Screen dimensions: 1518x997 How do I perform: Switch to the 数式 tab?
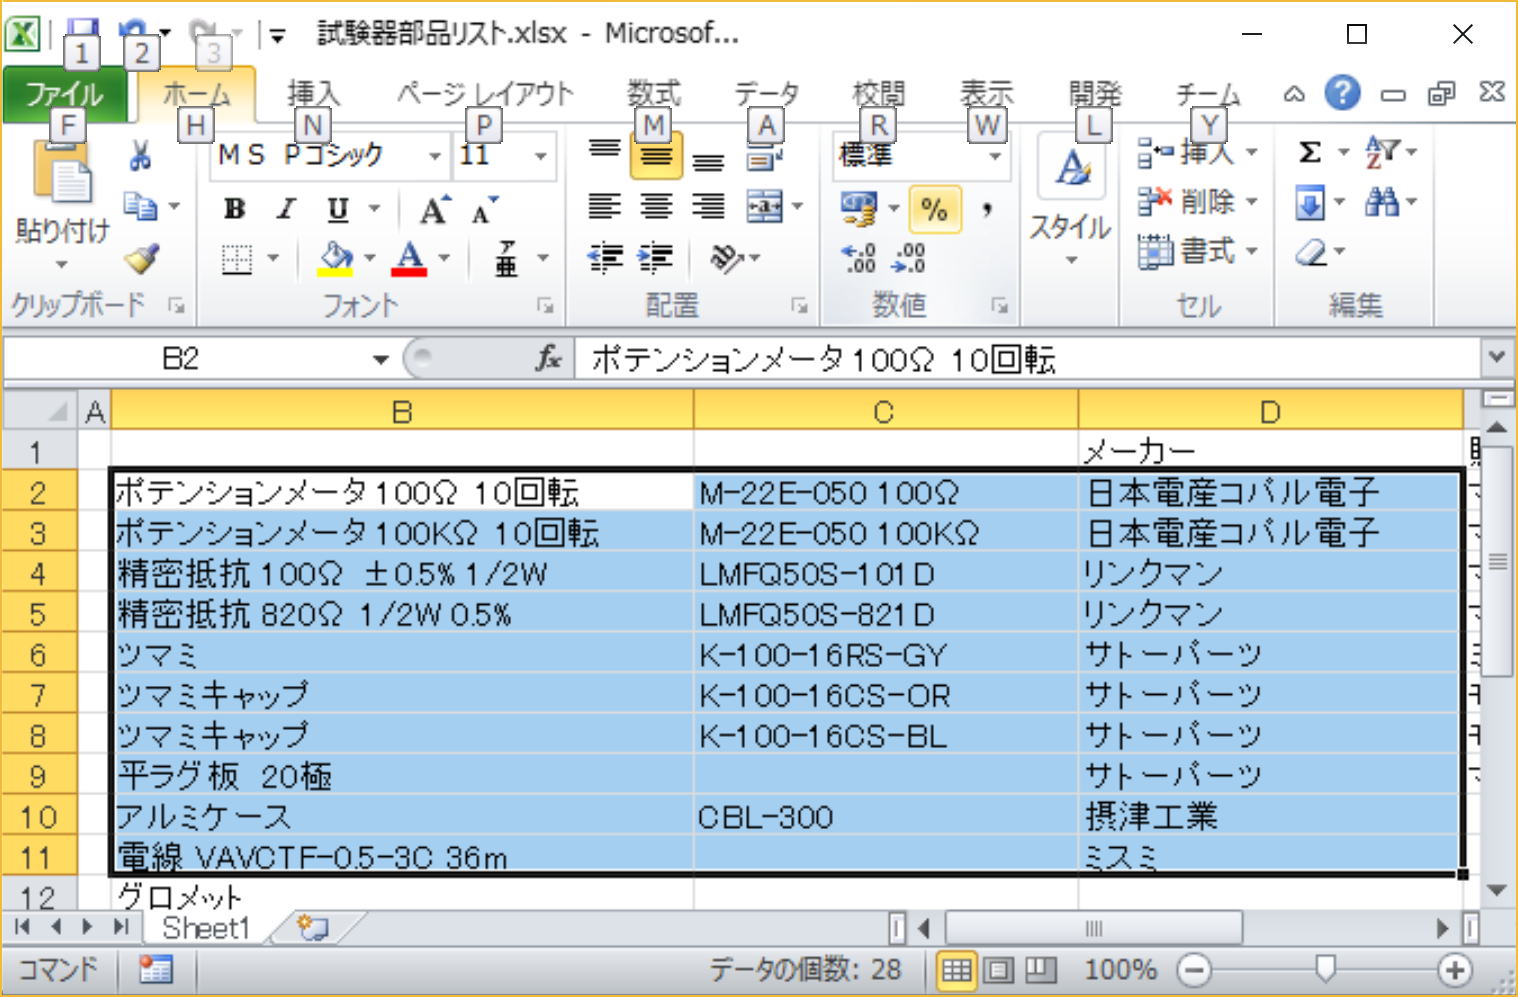[654, 94]
